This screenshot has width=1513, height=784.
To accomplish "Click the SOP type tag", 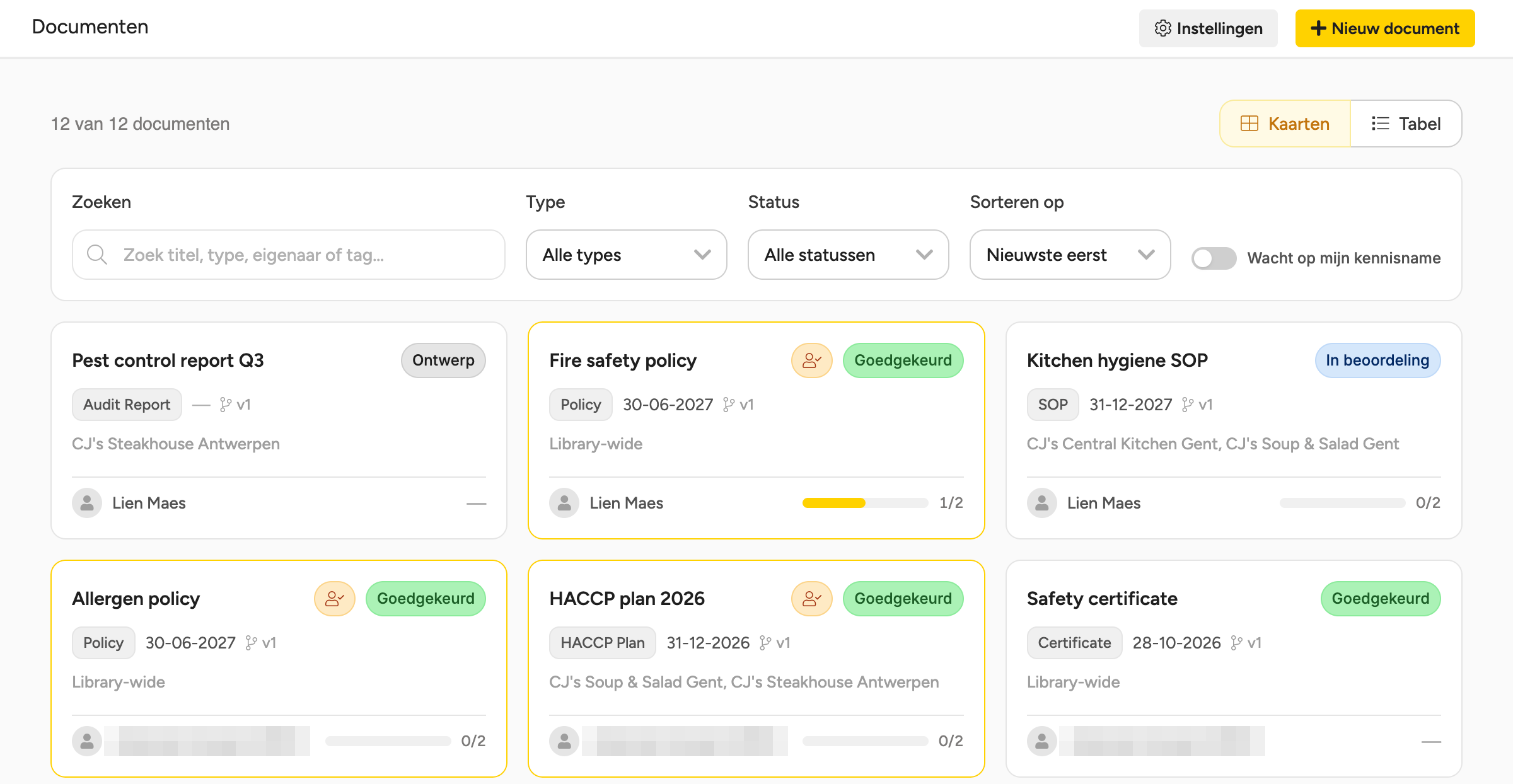I will (x=1053, y=405).
